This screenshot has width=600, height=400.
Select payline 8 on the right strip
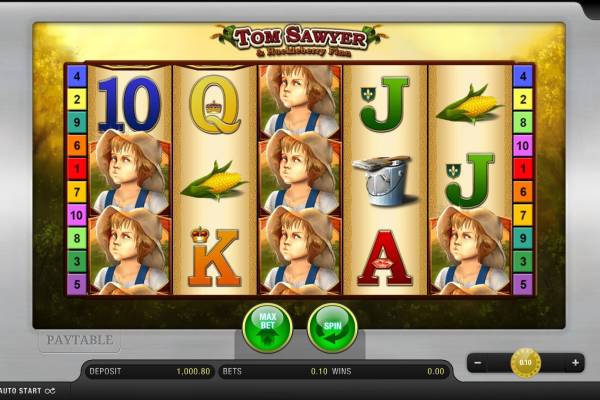523,122
